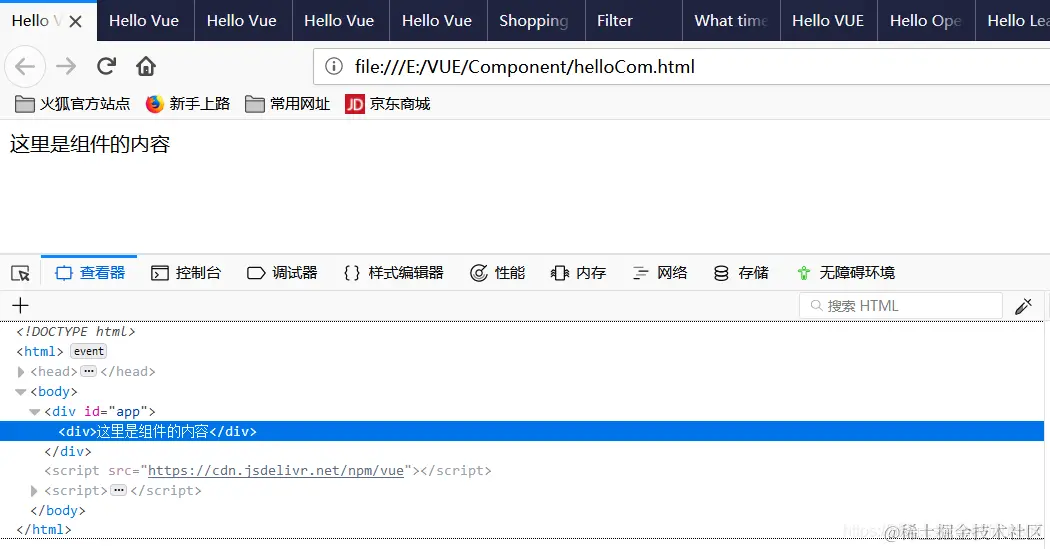1050x549 pixels.
Task: Open the 新手上路 Firefox bookmark
Action: click(x=188, y=104)
